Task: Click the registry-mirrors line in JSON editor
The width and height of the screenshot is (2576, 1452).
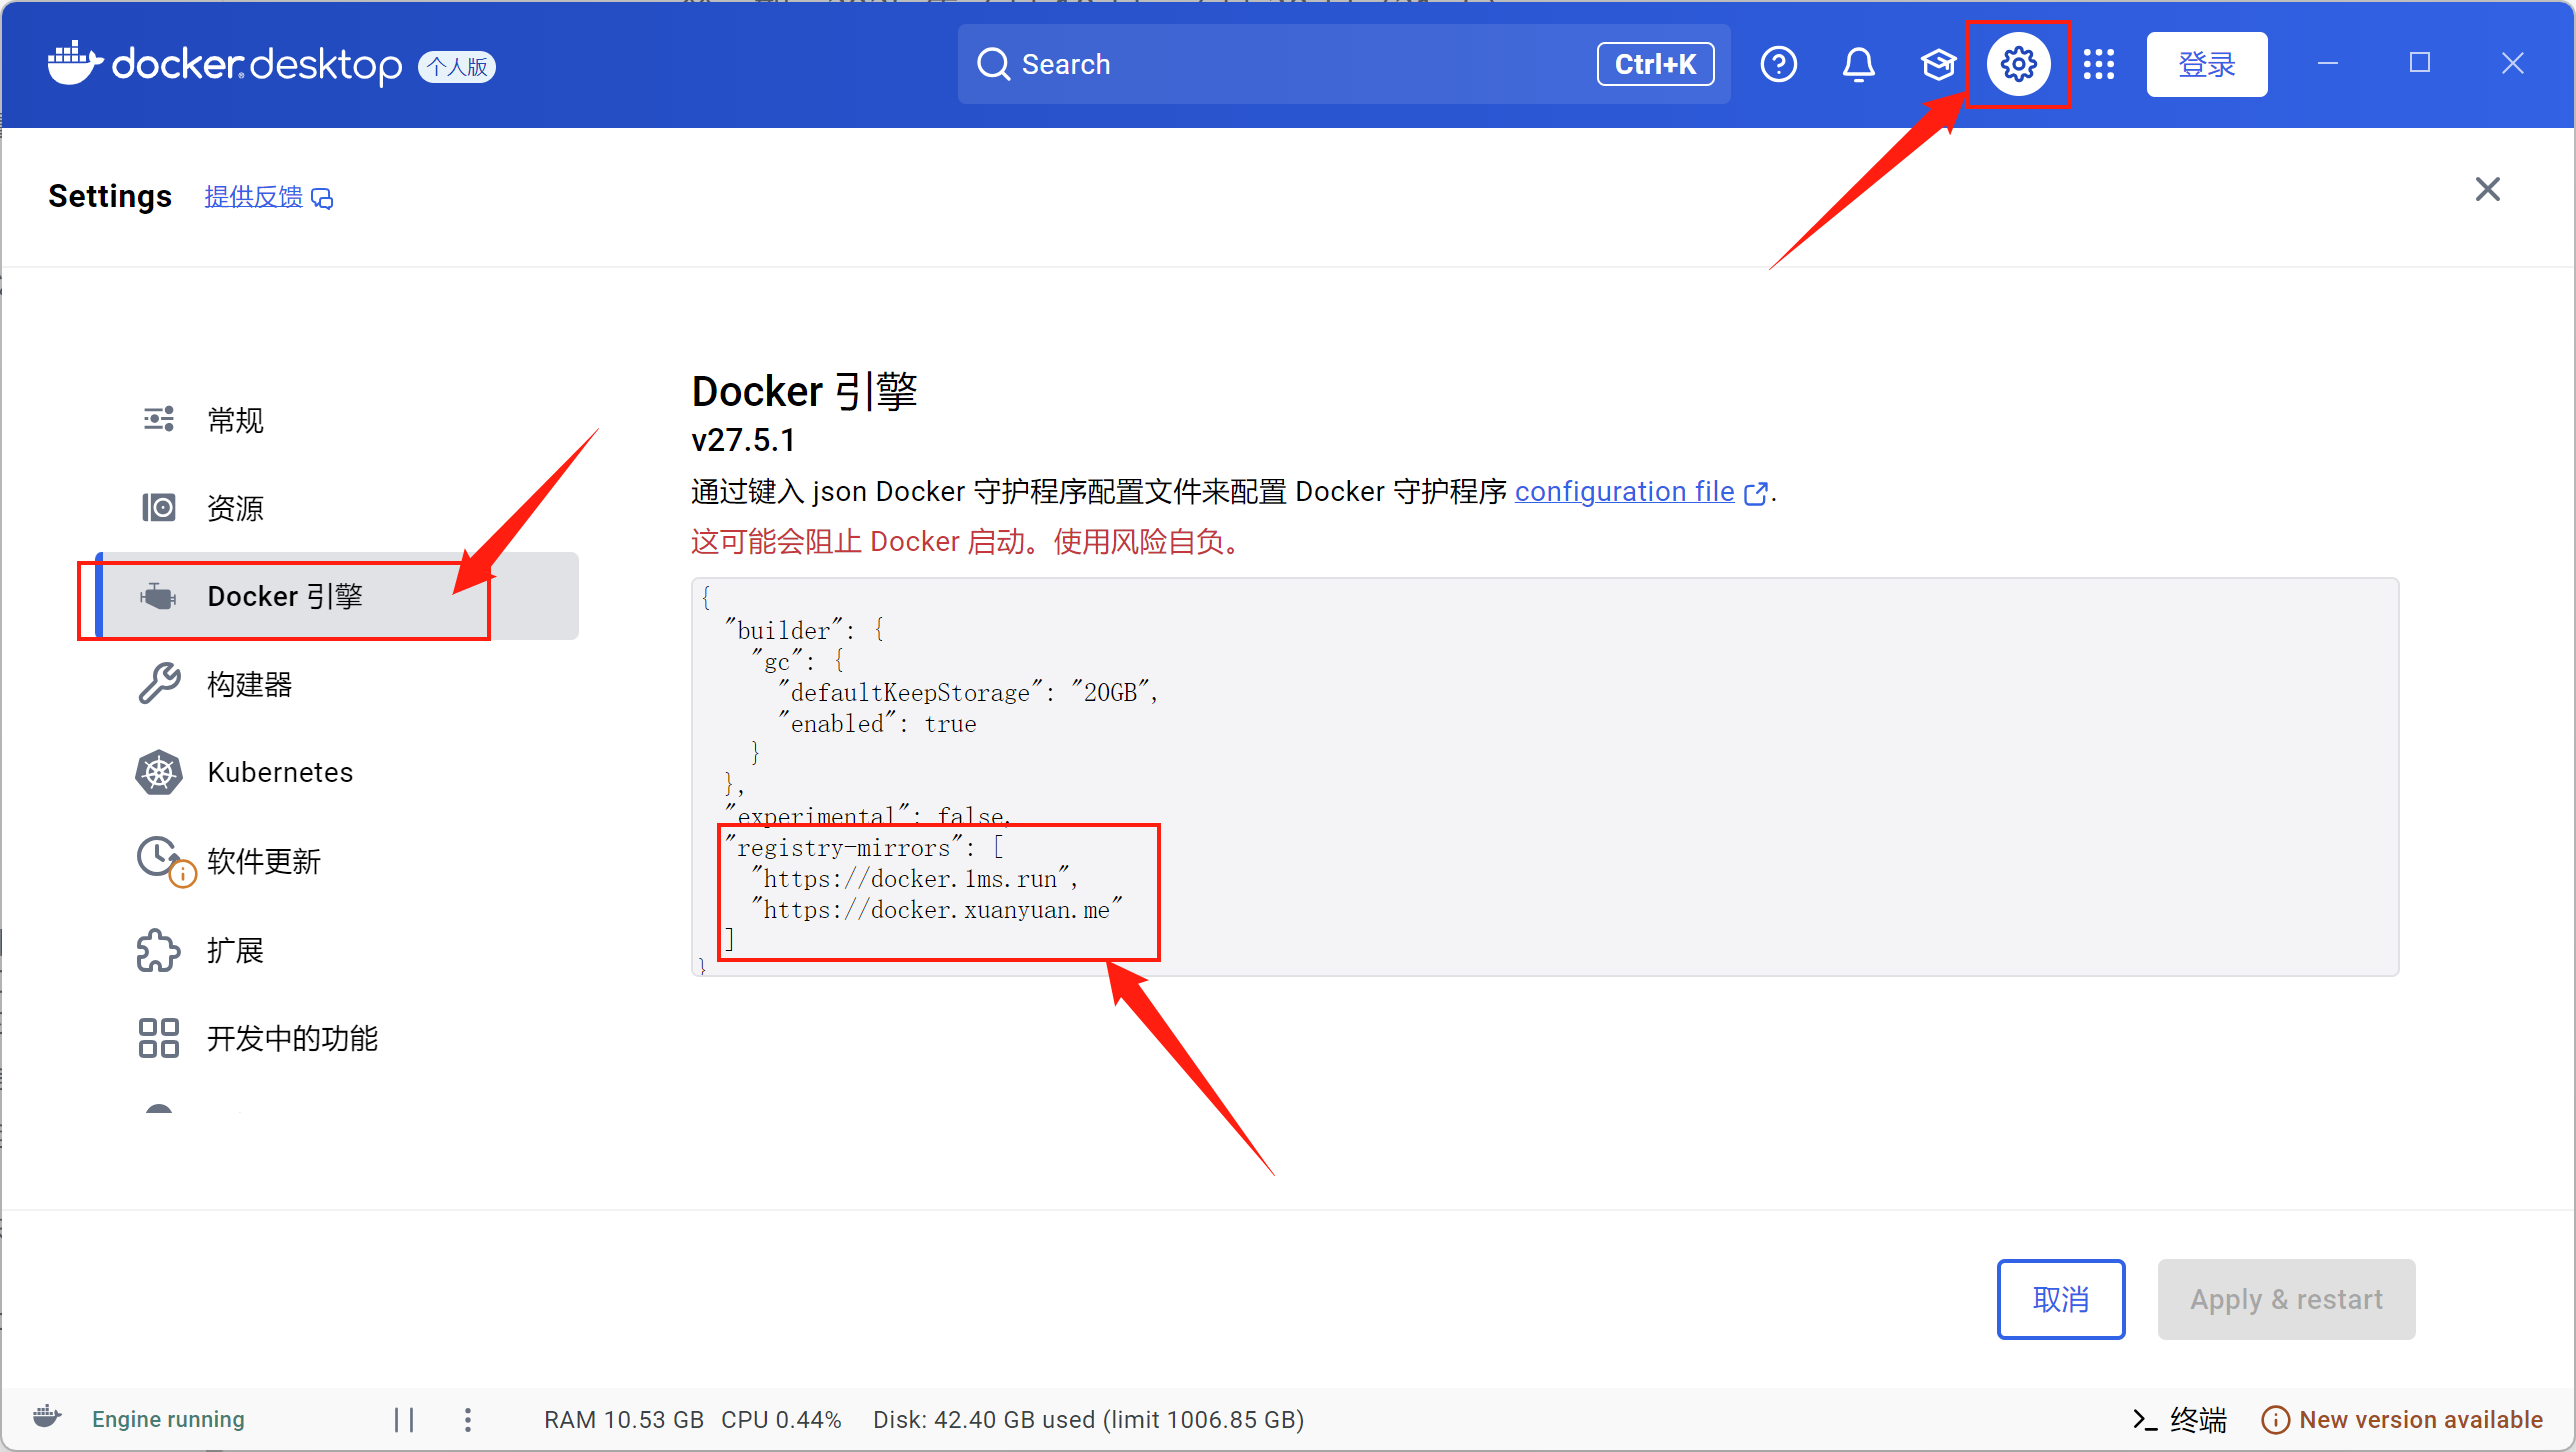Action: click(864, 848)
